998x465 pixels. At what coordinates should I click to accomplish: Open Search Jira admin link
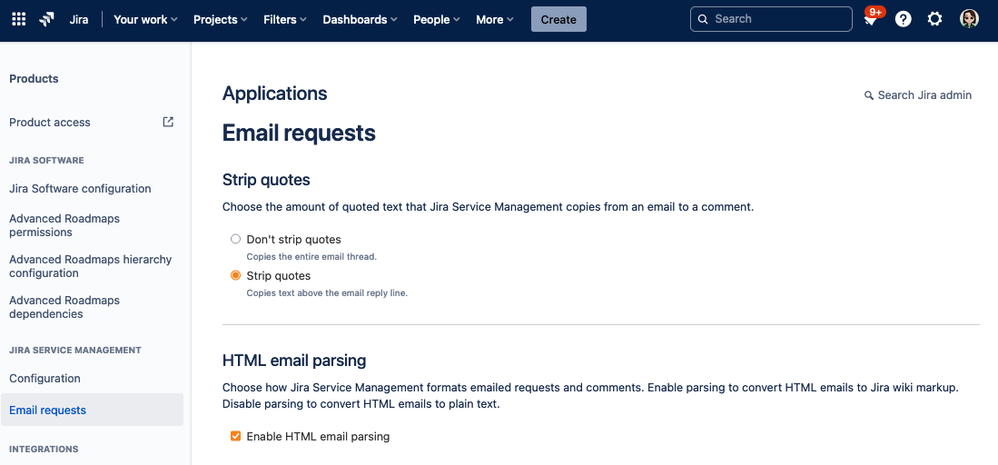(x=918, y=95)
